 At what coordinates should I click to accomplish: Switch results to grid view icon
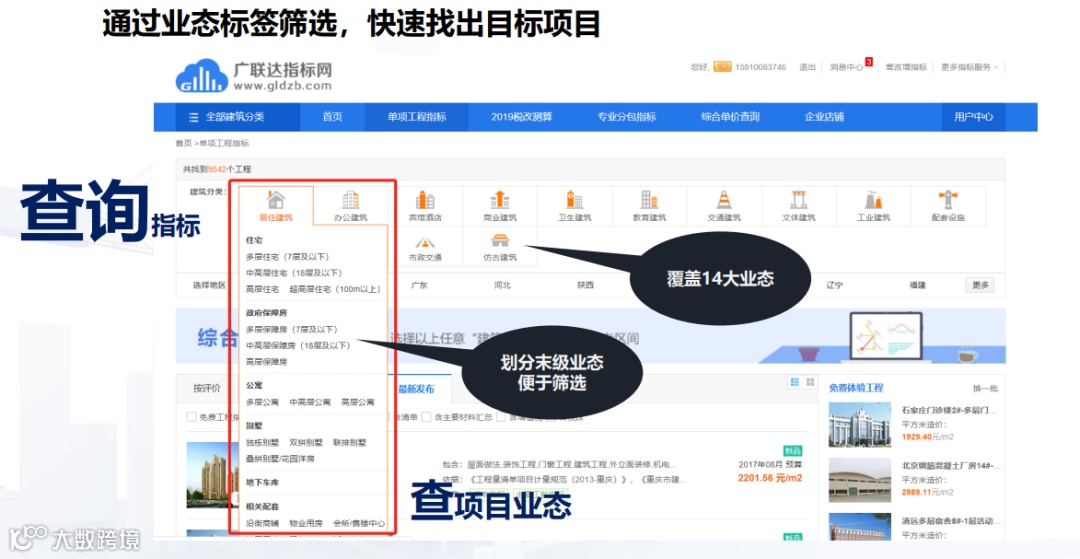810,382
